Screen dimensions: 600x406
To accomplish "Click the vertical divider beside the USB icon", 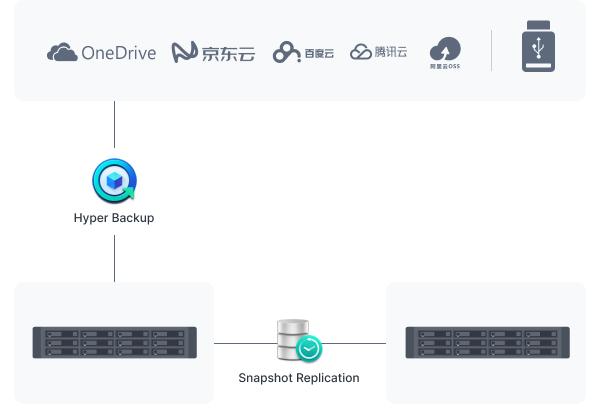I will point(491,51).
